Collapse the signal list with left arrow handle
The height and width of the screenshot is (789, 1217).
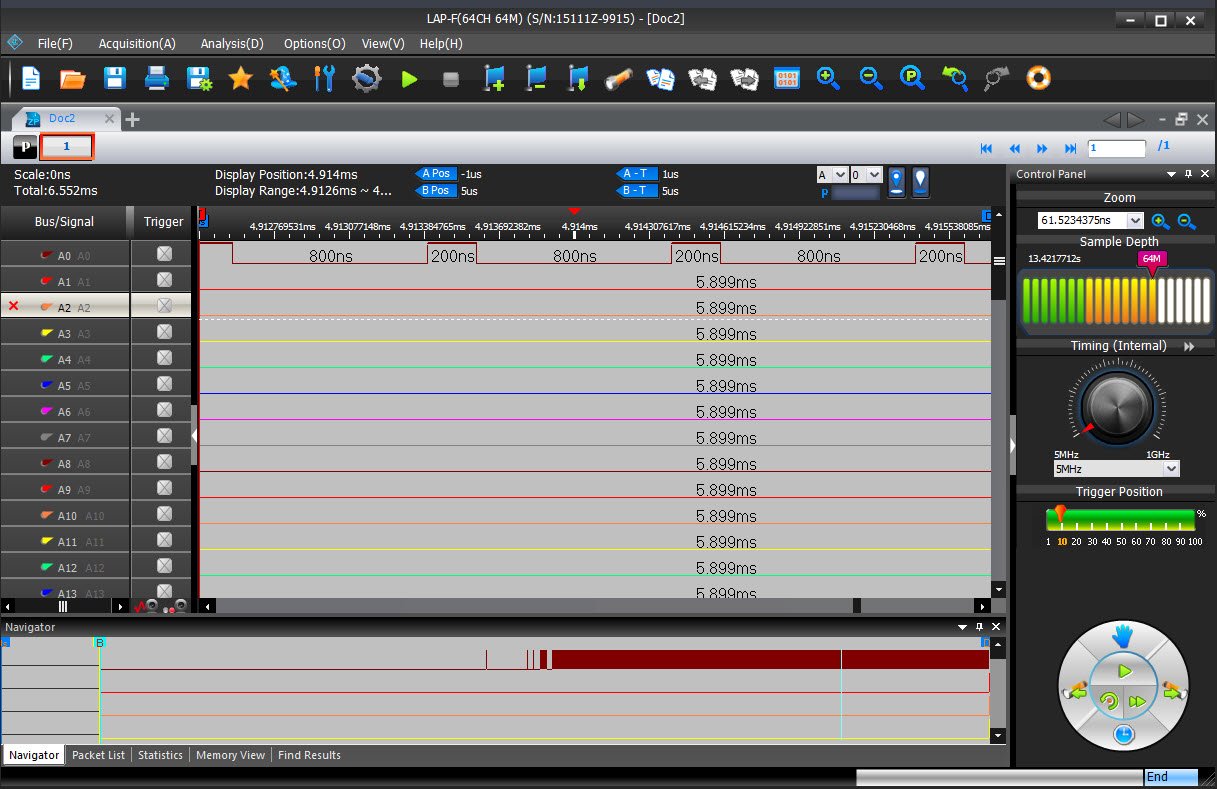point(194,436)
